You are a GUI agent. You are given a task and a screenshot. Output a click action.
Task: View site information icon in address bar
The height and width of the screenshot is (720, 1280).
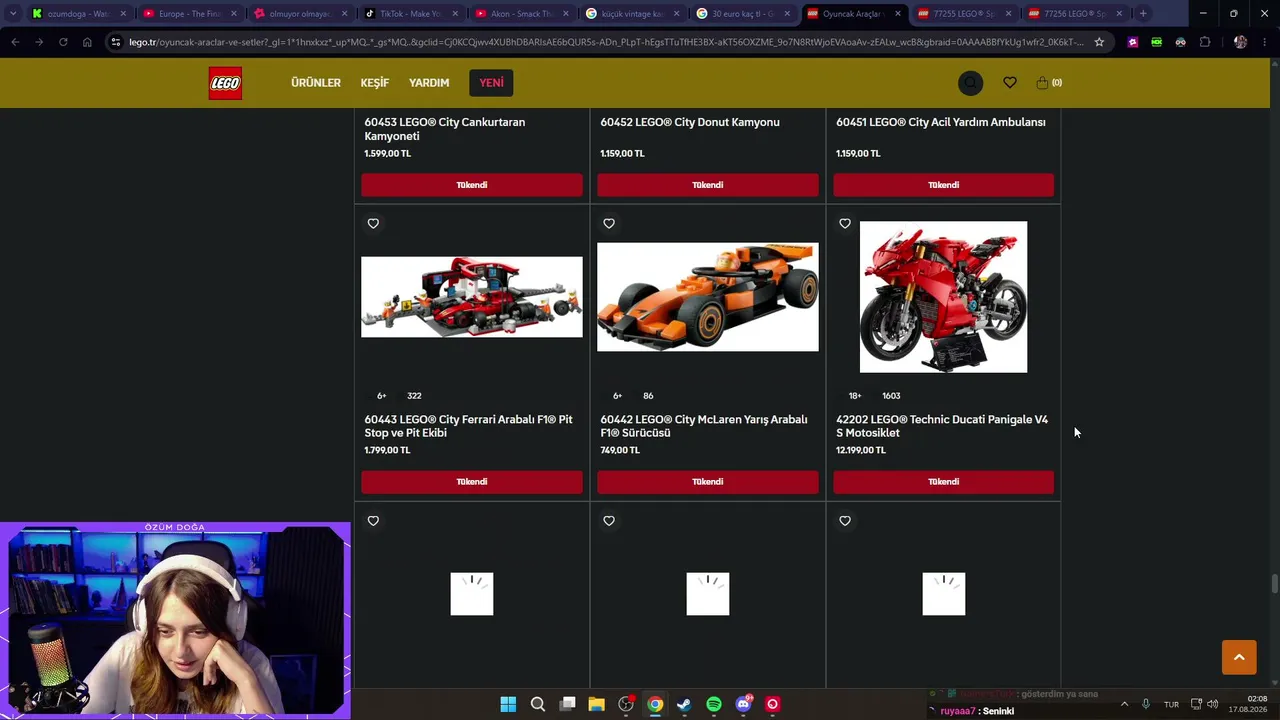pyautogui.click(x=117, y=42)
